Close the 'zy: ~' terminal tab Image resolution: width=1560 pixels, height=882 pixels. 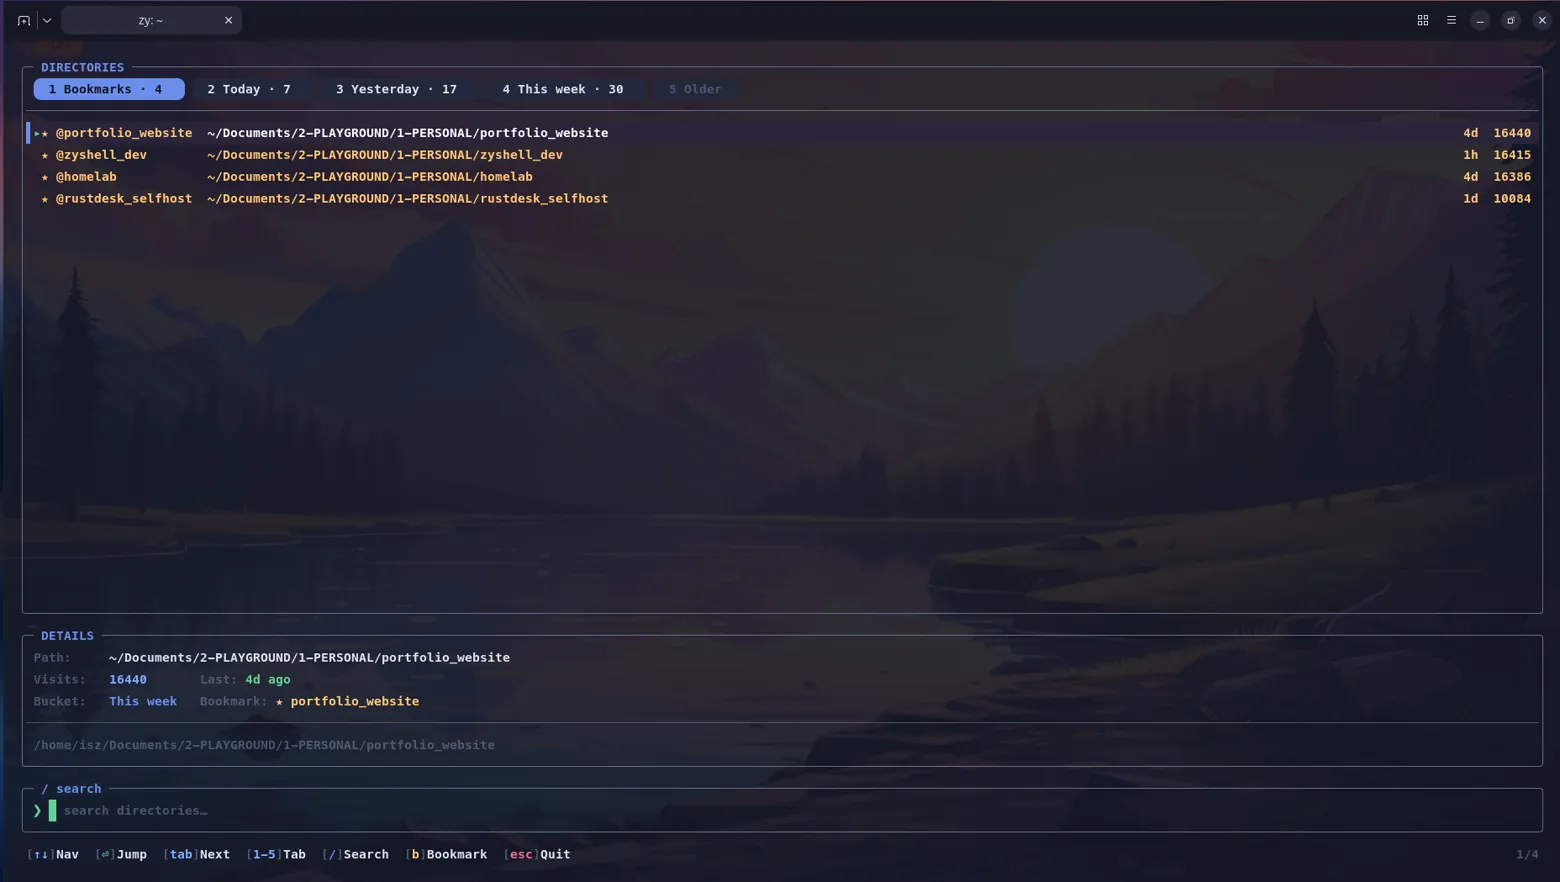tap(228, 20)
